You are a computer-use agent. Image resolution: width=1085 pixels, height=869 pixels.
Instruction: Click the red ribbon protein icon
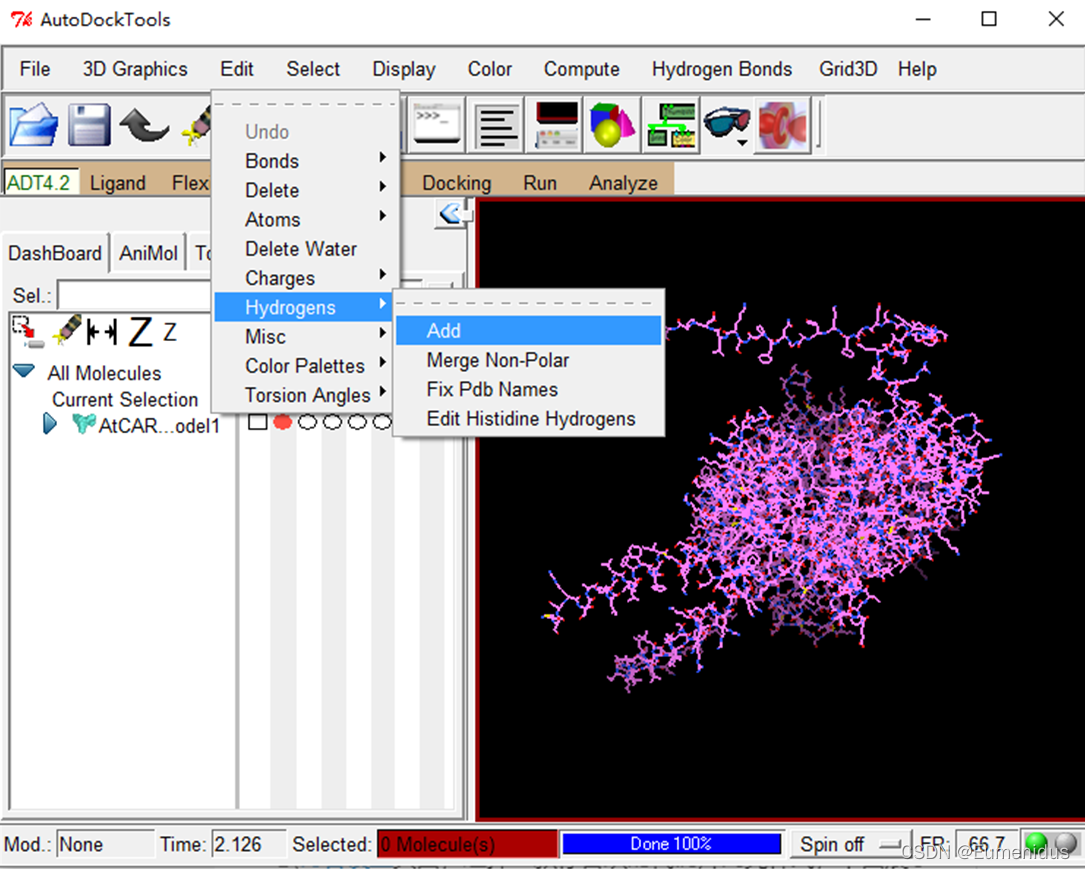783,125
